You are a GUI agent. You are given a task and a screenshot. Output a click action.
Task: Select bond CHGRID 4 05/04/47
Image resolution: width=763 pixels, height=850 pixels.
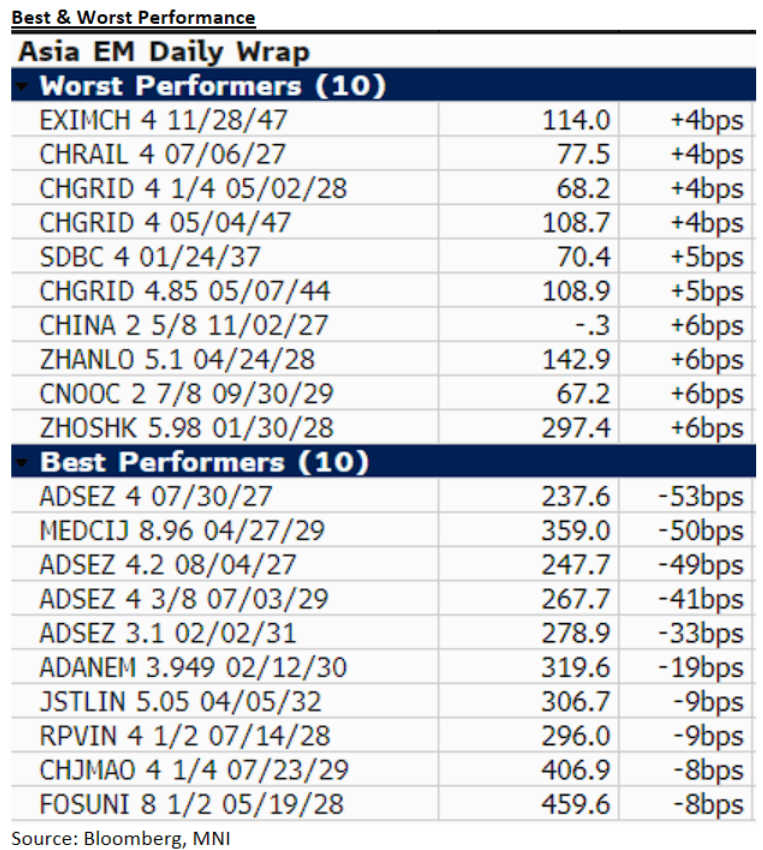165,222
